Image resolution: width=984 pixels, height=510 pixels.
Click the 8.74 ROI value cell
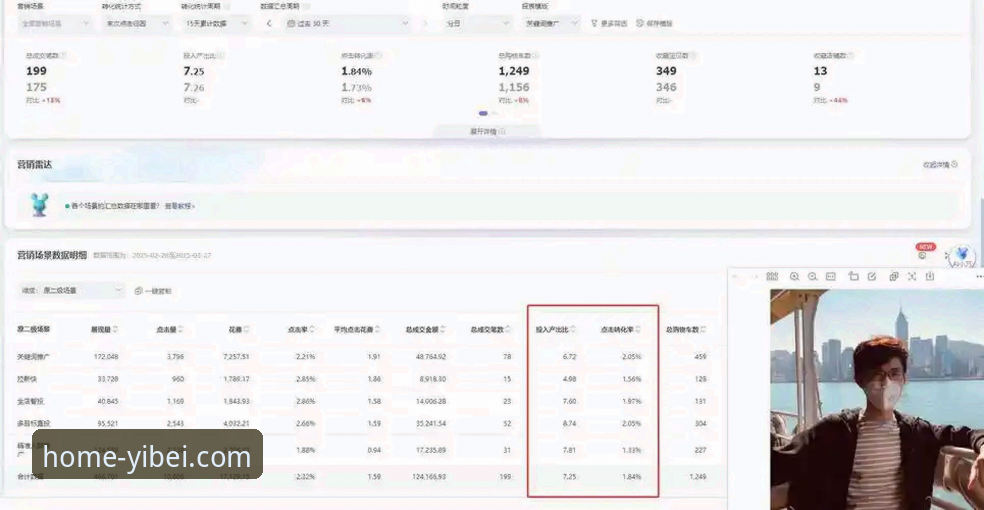(x=569, y=423)
